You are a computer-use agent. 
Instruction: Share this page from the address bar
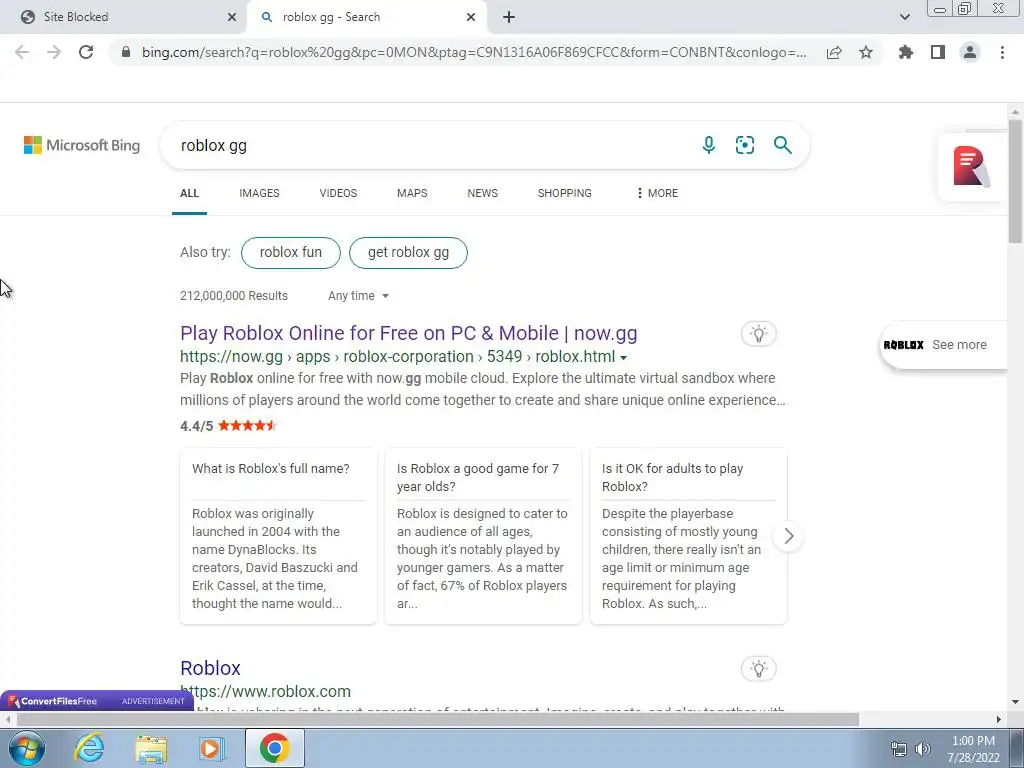[x=834, y=52]
